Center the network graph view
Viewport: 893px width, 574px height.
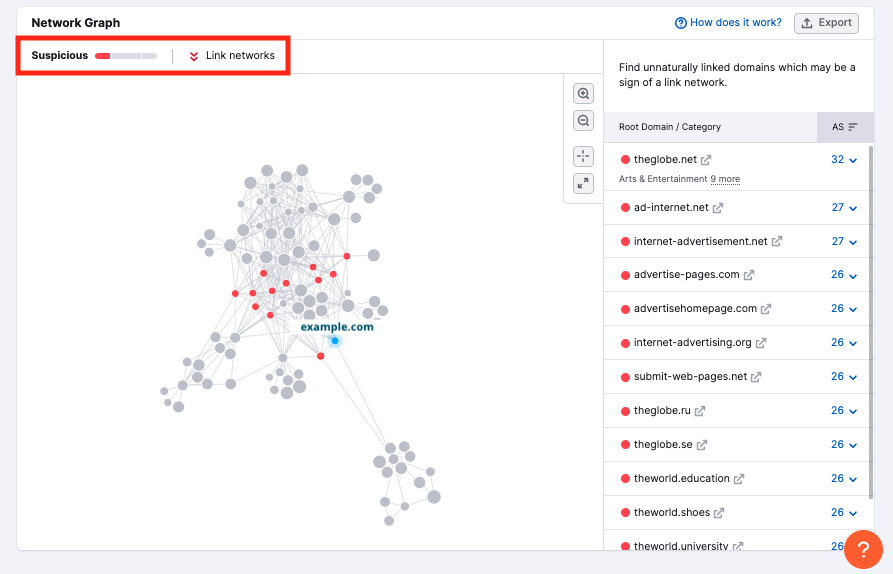[x=584, y=156]
